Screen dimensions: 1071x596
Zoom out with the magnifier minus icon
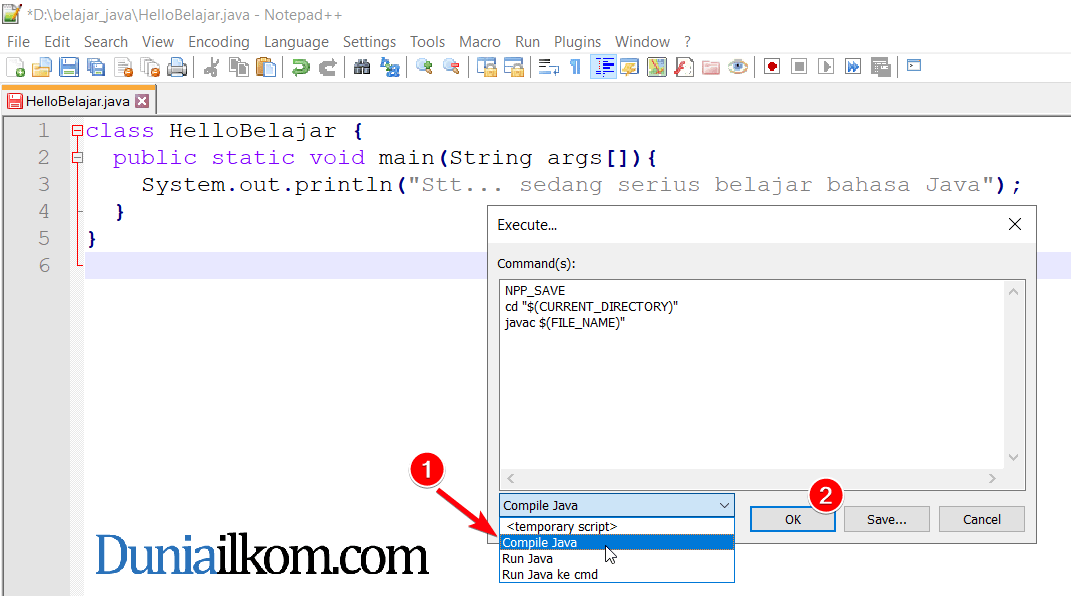coord(451,67)
